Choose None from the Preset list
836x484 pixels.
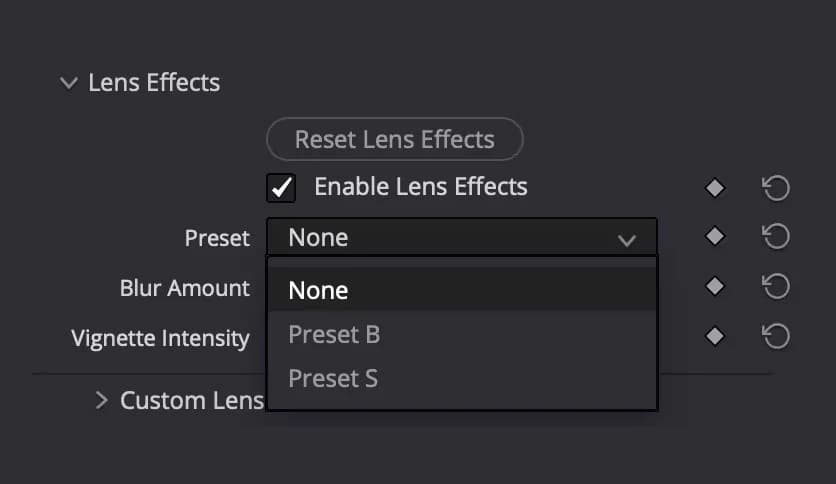318,291
